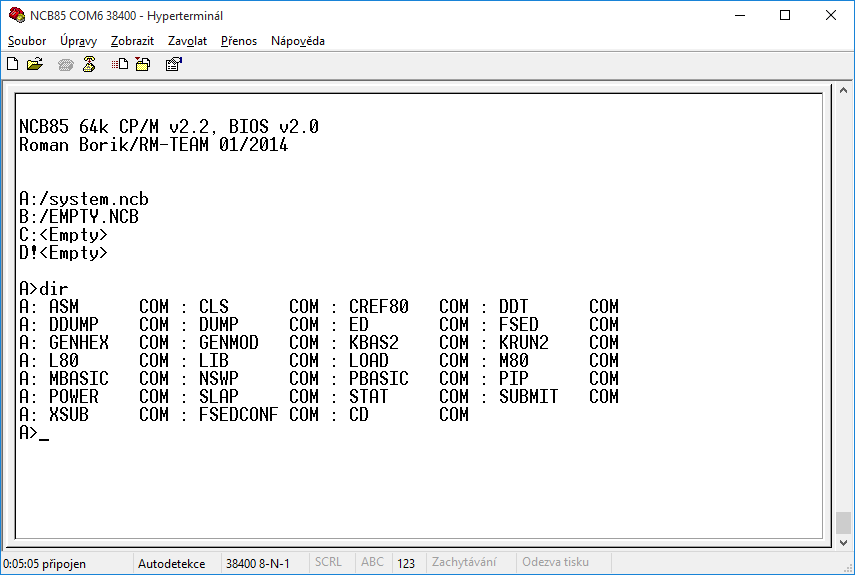Expand the Zobrazit menu

point(132,41)
